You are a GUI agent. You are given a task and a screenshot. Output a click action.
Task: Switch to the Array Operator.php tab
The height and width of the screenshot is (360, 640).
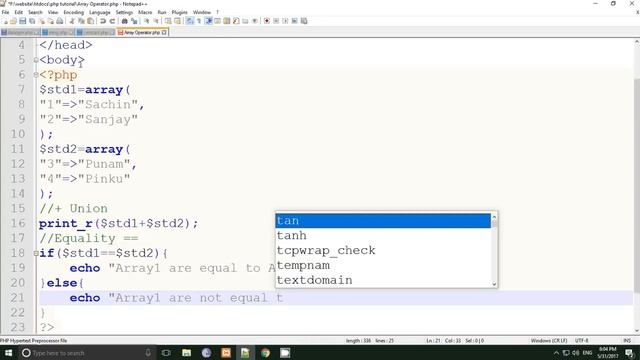[x=141, y=32]
